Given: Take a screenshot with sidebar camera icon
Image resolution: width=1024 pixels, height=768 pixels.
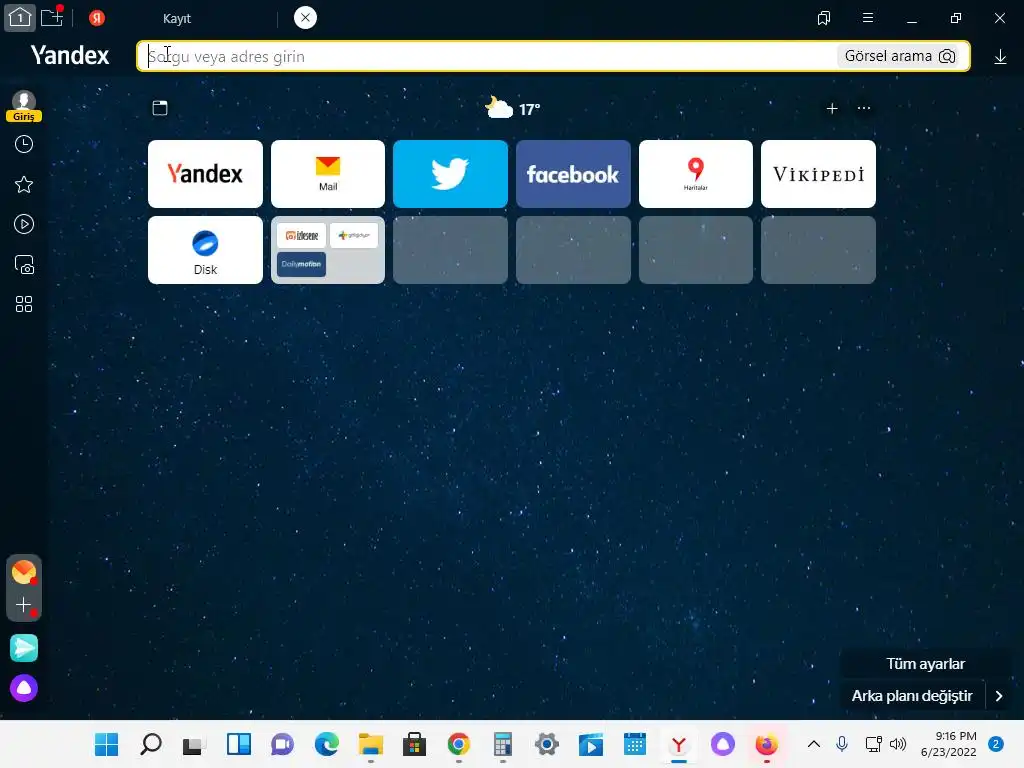Looking at the screenshot, I should point(24,264).
